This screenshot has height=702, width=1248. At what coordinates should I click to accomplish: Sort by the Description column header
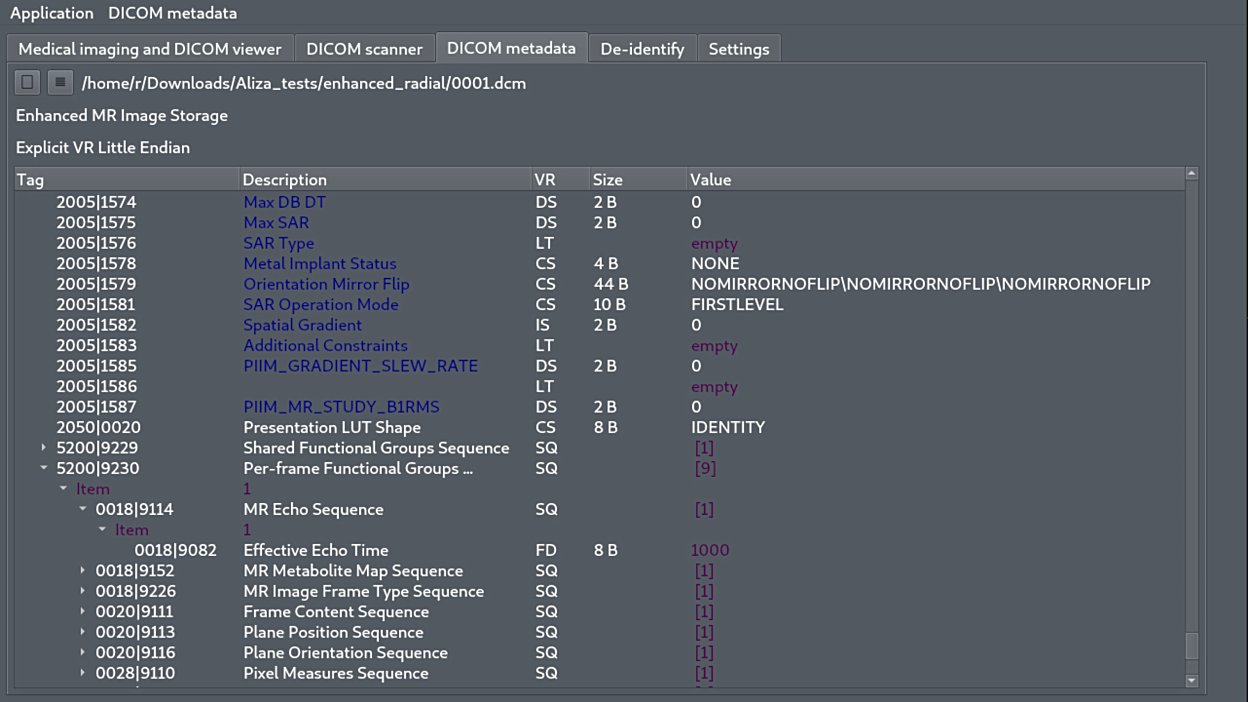tap(285, 180)
